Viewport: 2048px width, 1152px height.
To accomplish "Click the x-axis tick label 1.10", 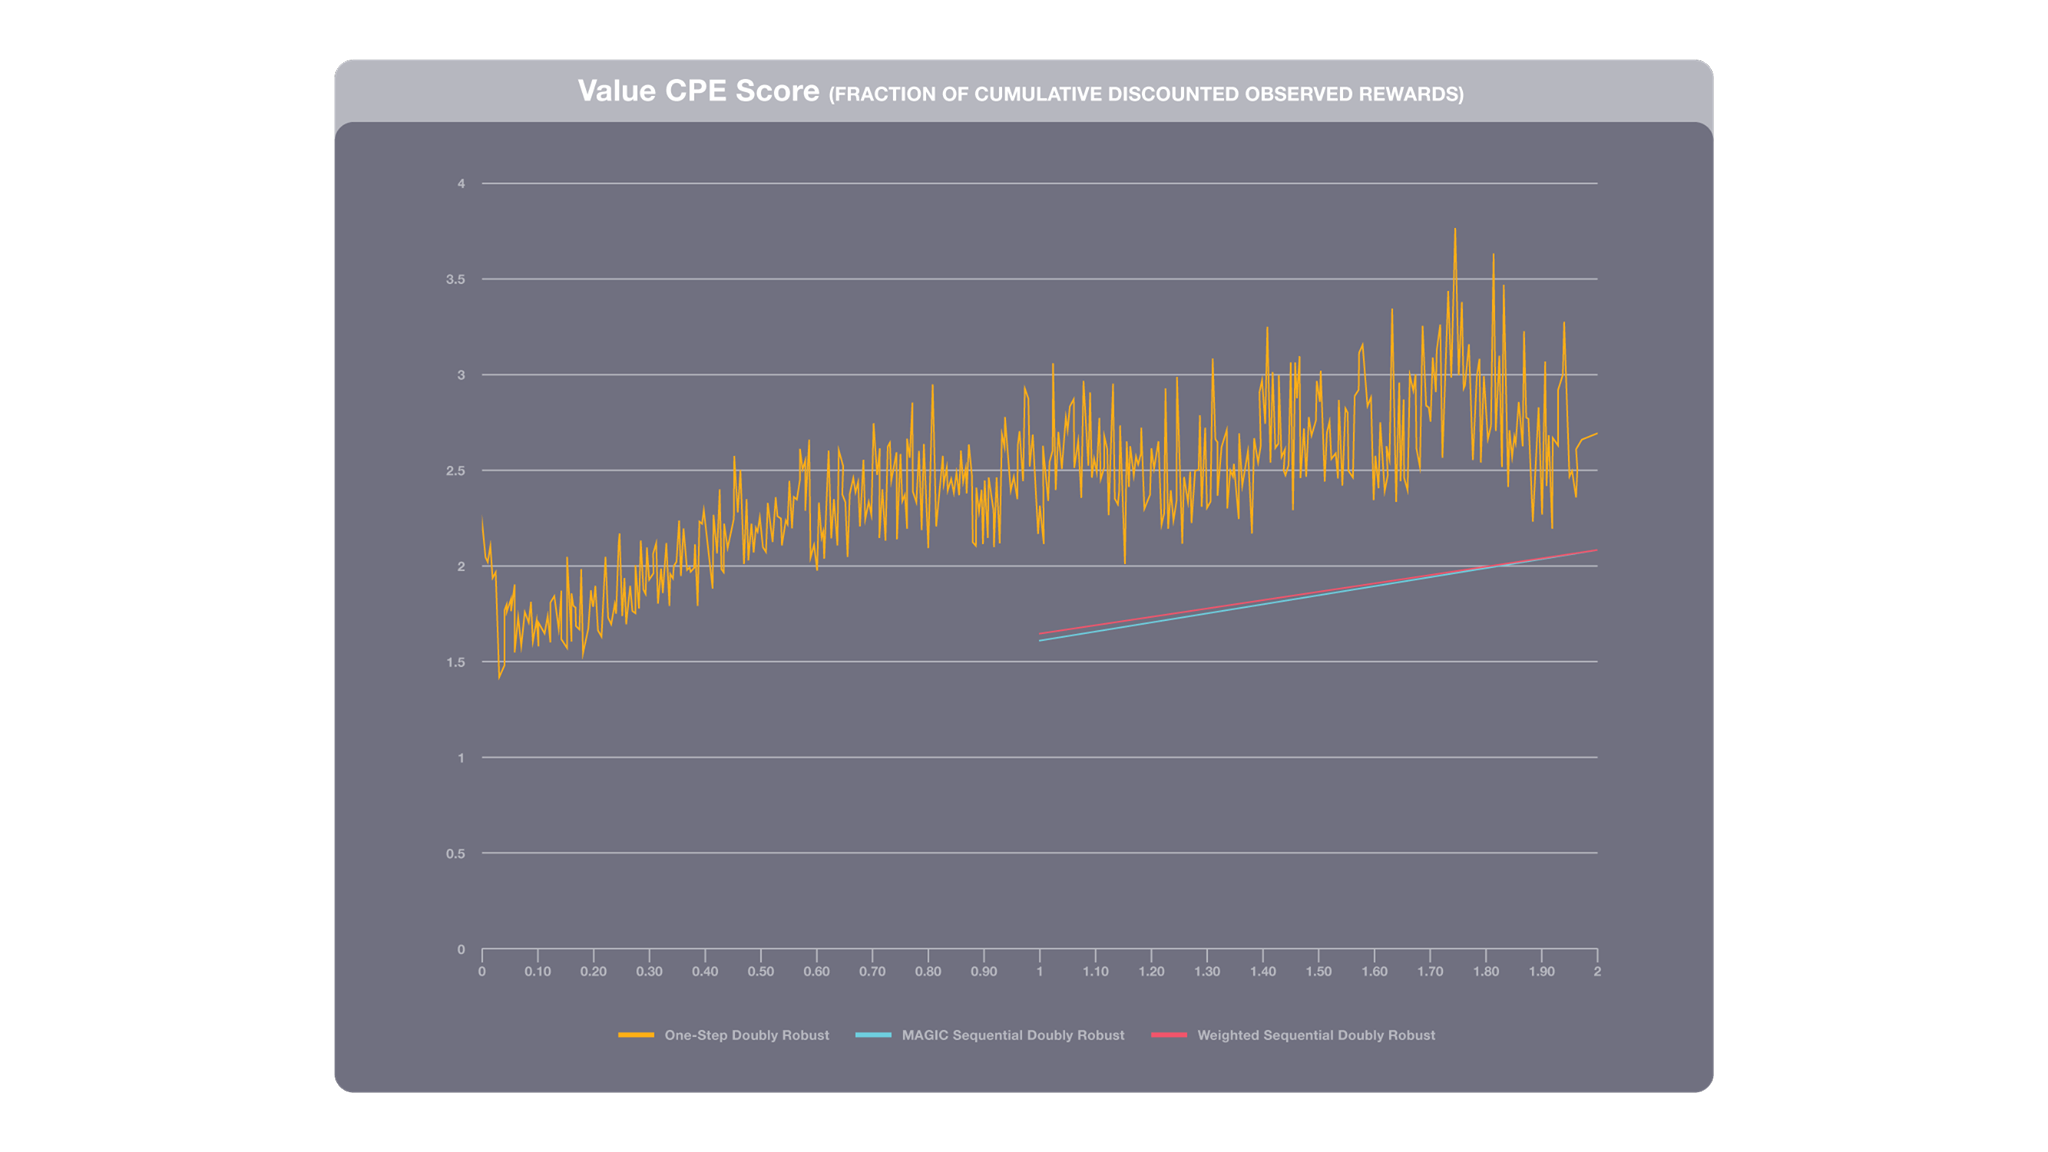I will (1095, 972).
